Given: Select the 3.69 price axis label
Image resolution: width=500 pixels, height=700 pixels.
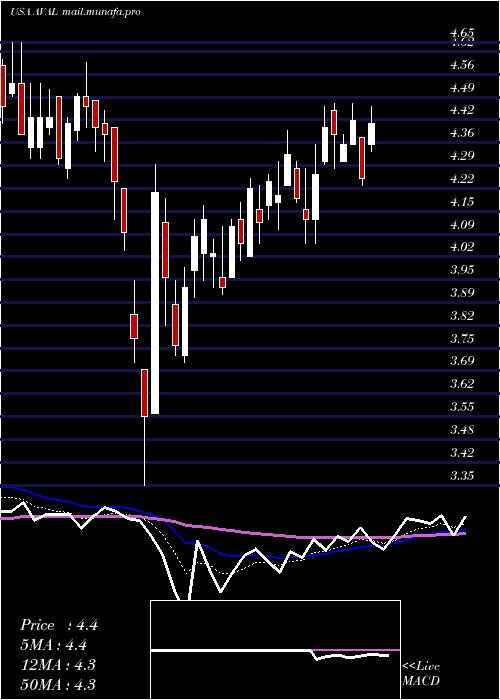Looking at the screenshot, I should coord(462,361).
